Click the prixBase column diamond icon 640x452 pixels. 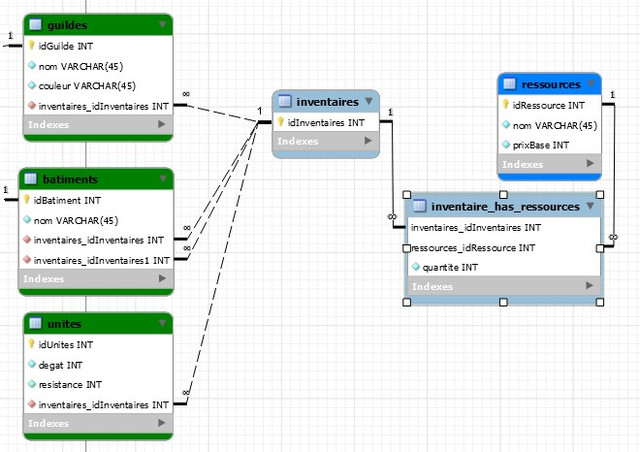[506, 144]
